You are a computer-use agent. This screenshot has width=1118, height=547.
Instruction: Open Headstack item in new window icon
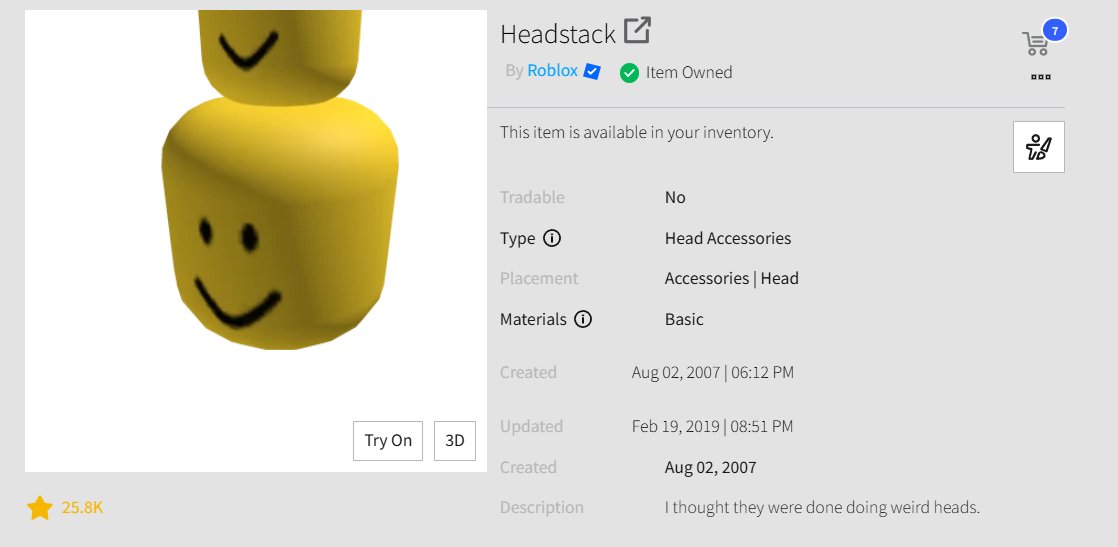(637, 31)
